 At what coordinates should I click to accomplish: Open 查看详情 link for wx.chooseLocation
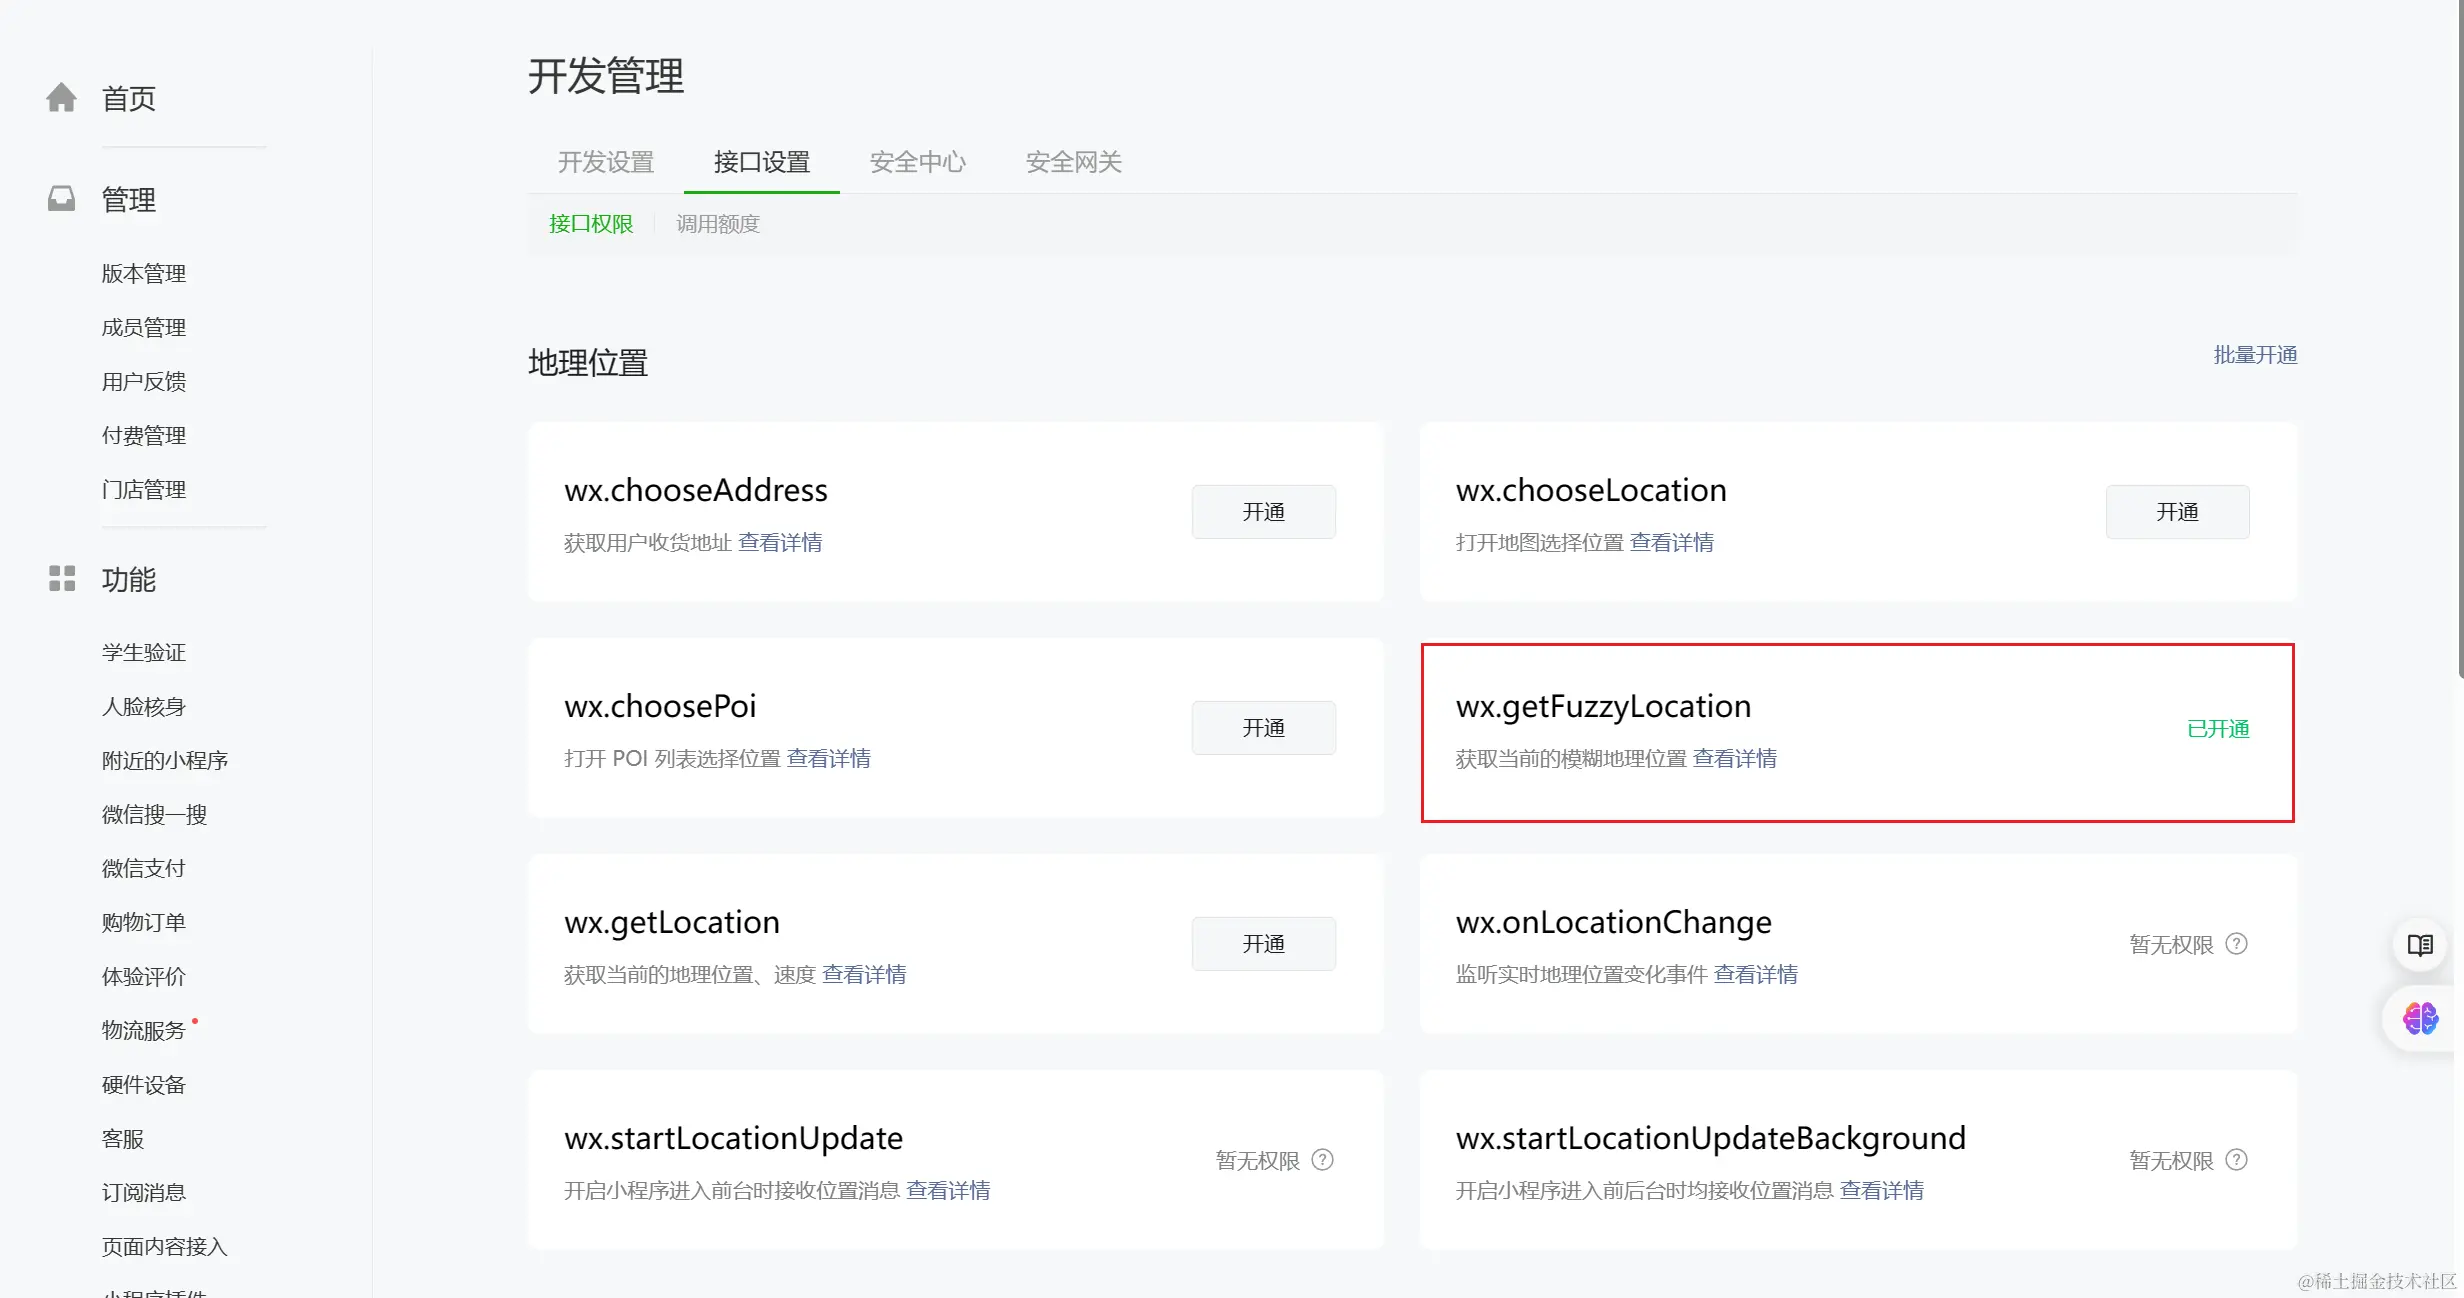click(x=1672, y=542)
